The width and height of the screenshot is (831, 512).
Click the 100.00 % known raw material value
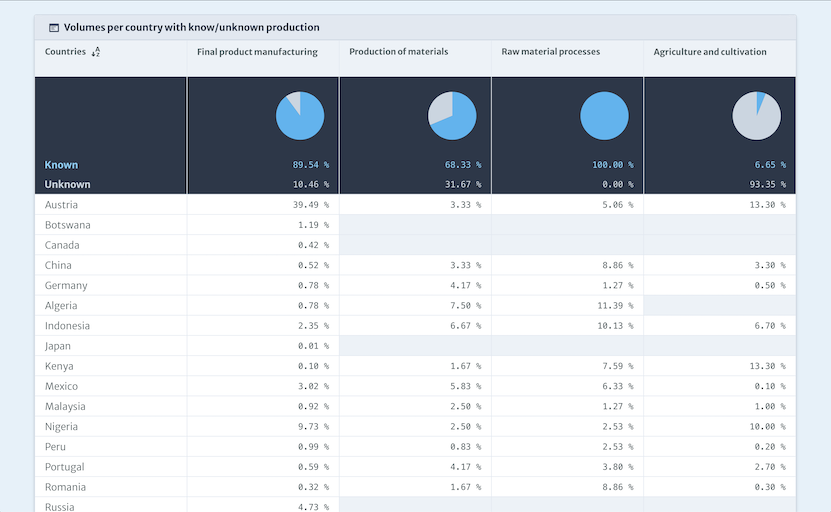[x=612, y=165]
